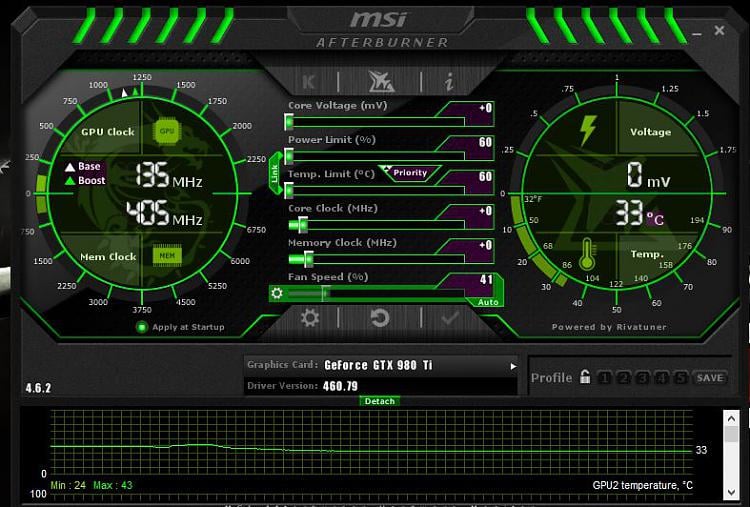Expand the graphics card selector arrow
The width and height of the screenshot is (750, 507).
point(513,366)
